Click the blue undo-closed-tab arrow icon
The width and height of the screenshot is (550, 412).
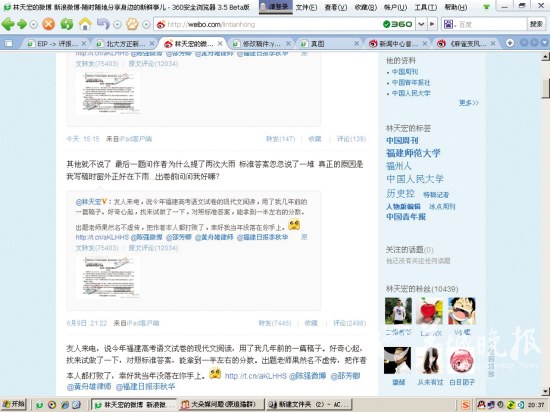coord(103,24)
